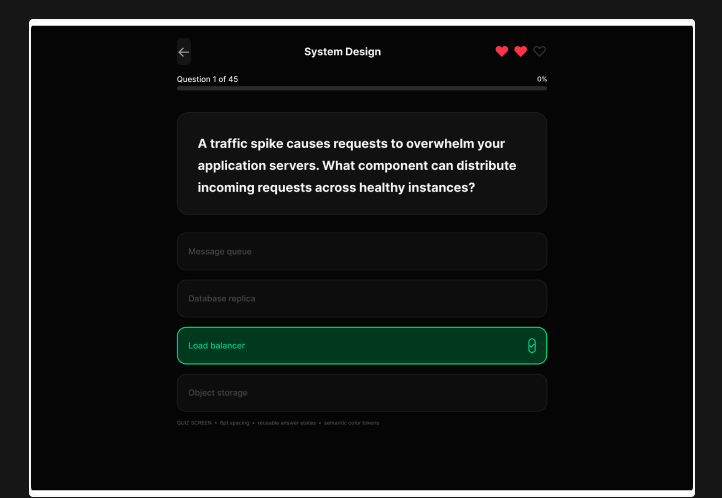722x498 pixels.
Task: Click the 8pt spacing footer text
Action: 234,423
